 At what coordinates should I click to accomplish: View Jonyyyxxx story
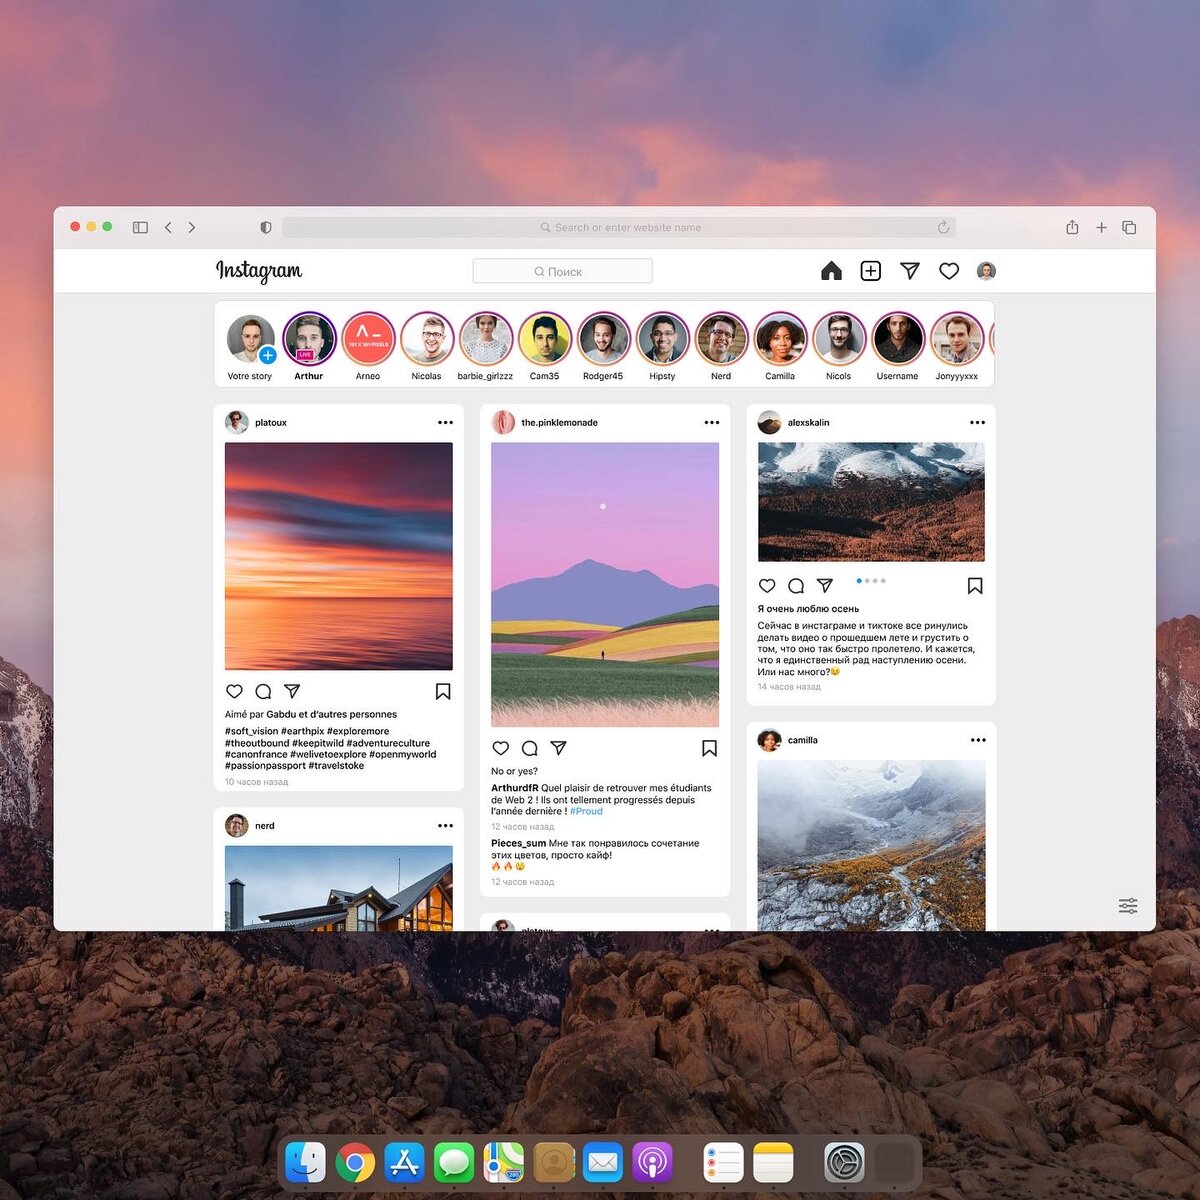point(957,339)
